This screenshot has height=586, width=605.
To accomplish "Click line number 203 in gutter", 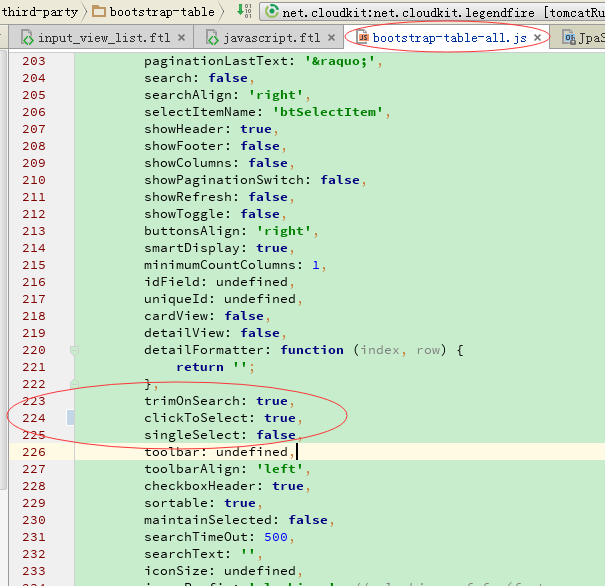I will pos(34,61).
